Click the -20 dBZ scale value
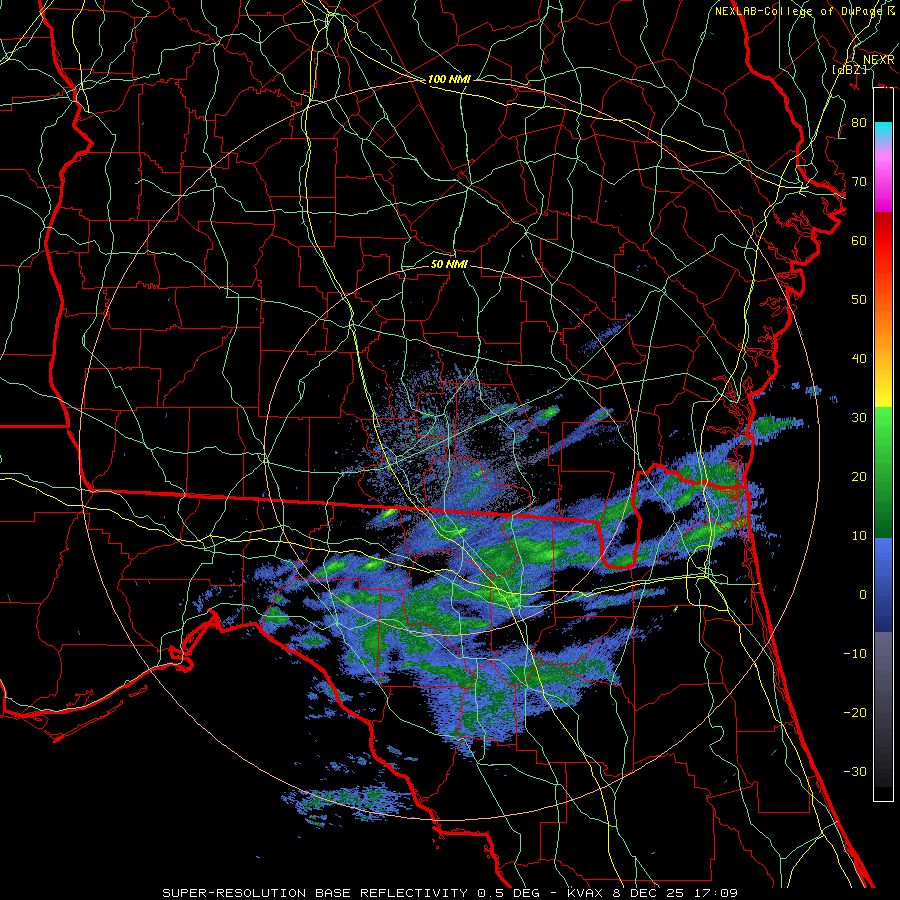Viewport: 900px width, 900px height. 855,712
